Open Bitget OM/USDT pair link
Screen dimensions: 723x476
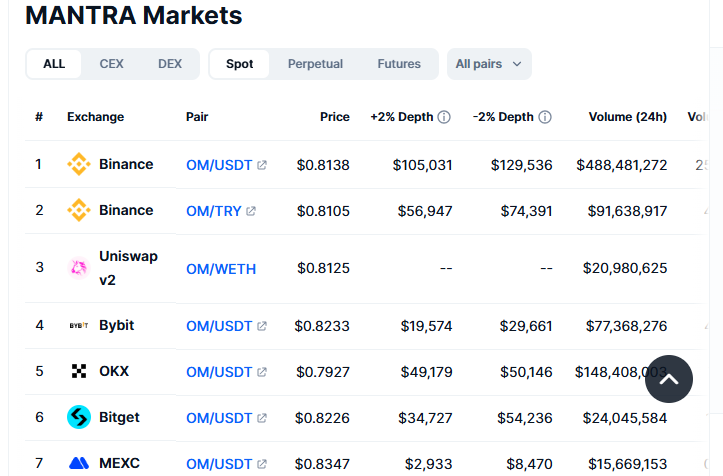tap(219, 418)
